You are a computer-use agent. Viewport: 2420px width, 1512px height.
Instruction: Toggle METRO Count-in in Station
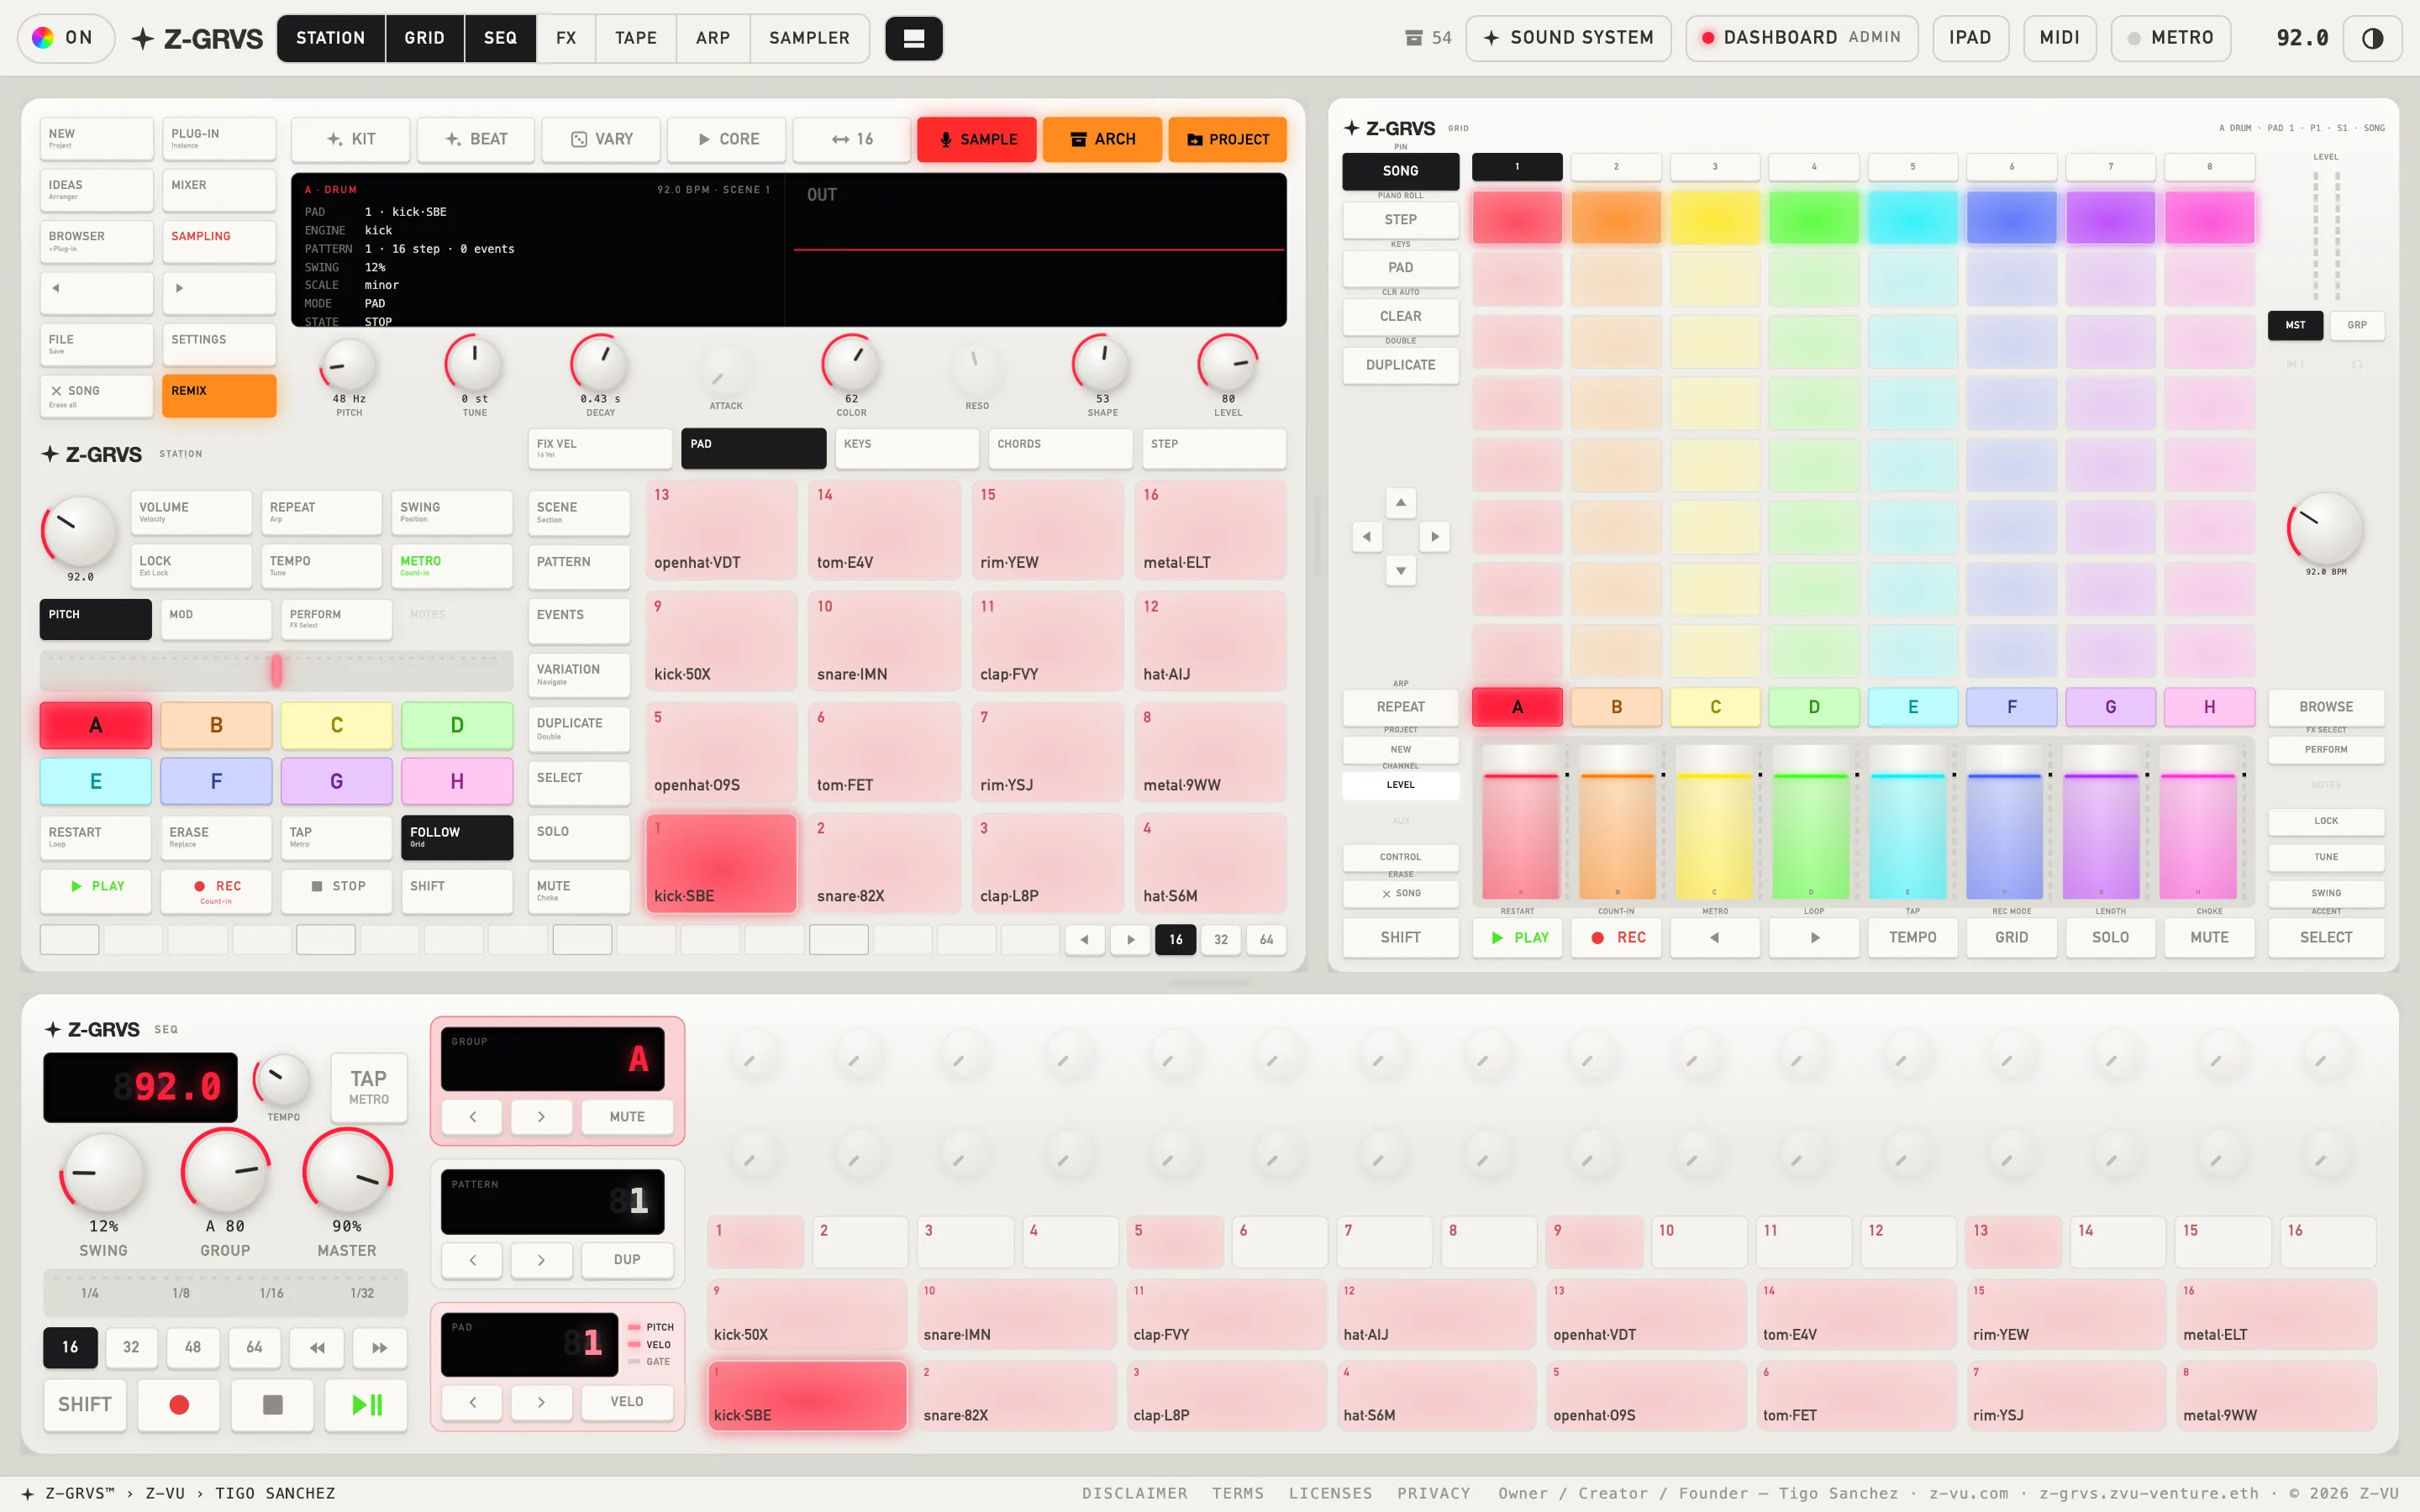452,566
